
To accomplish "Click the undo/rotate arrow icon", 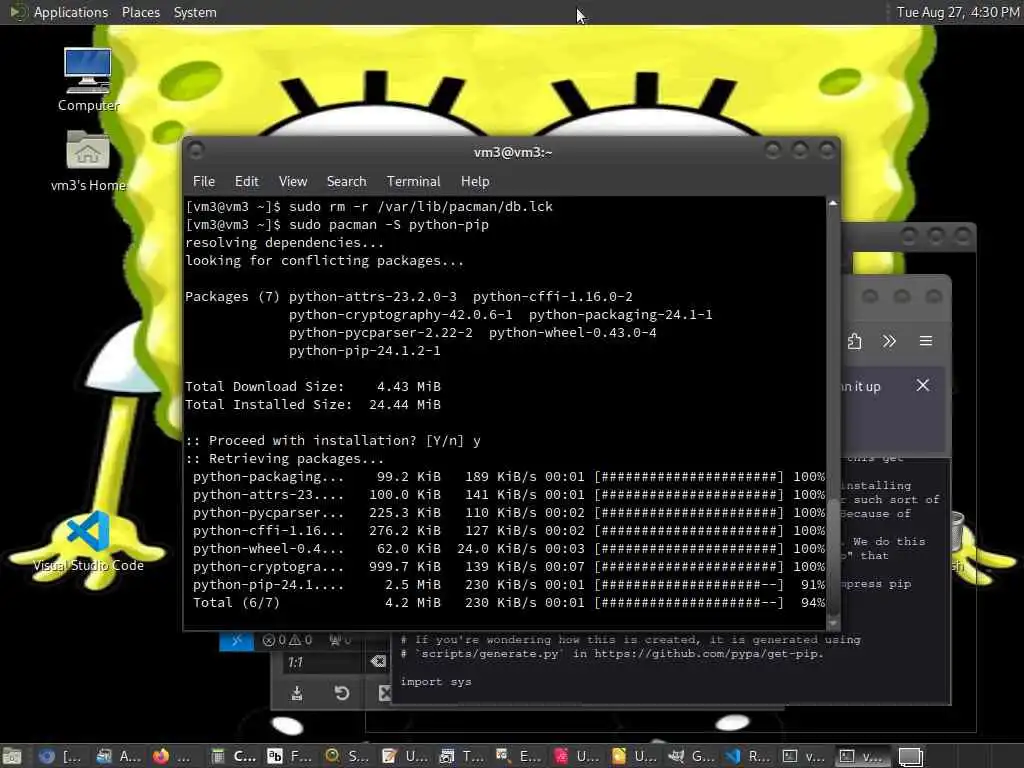I will (x=342, y=693).
